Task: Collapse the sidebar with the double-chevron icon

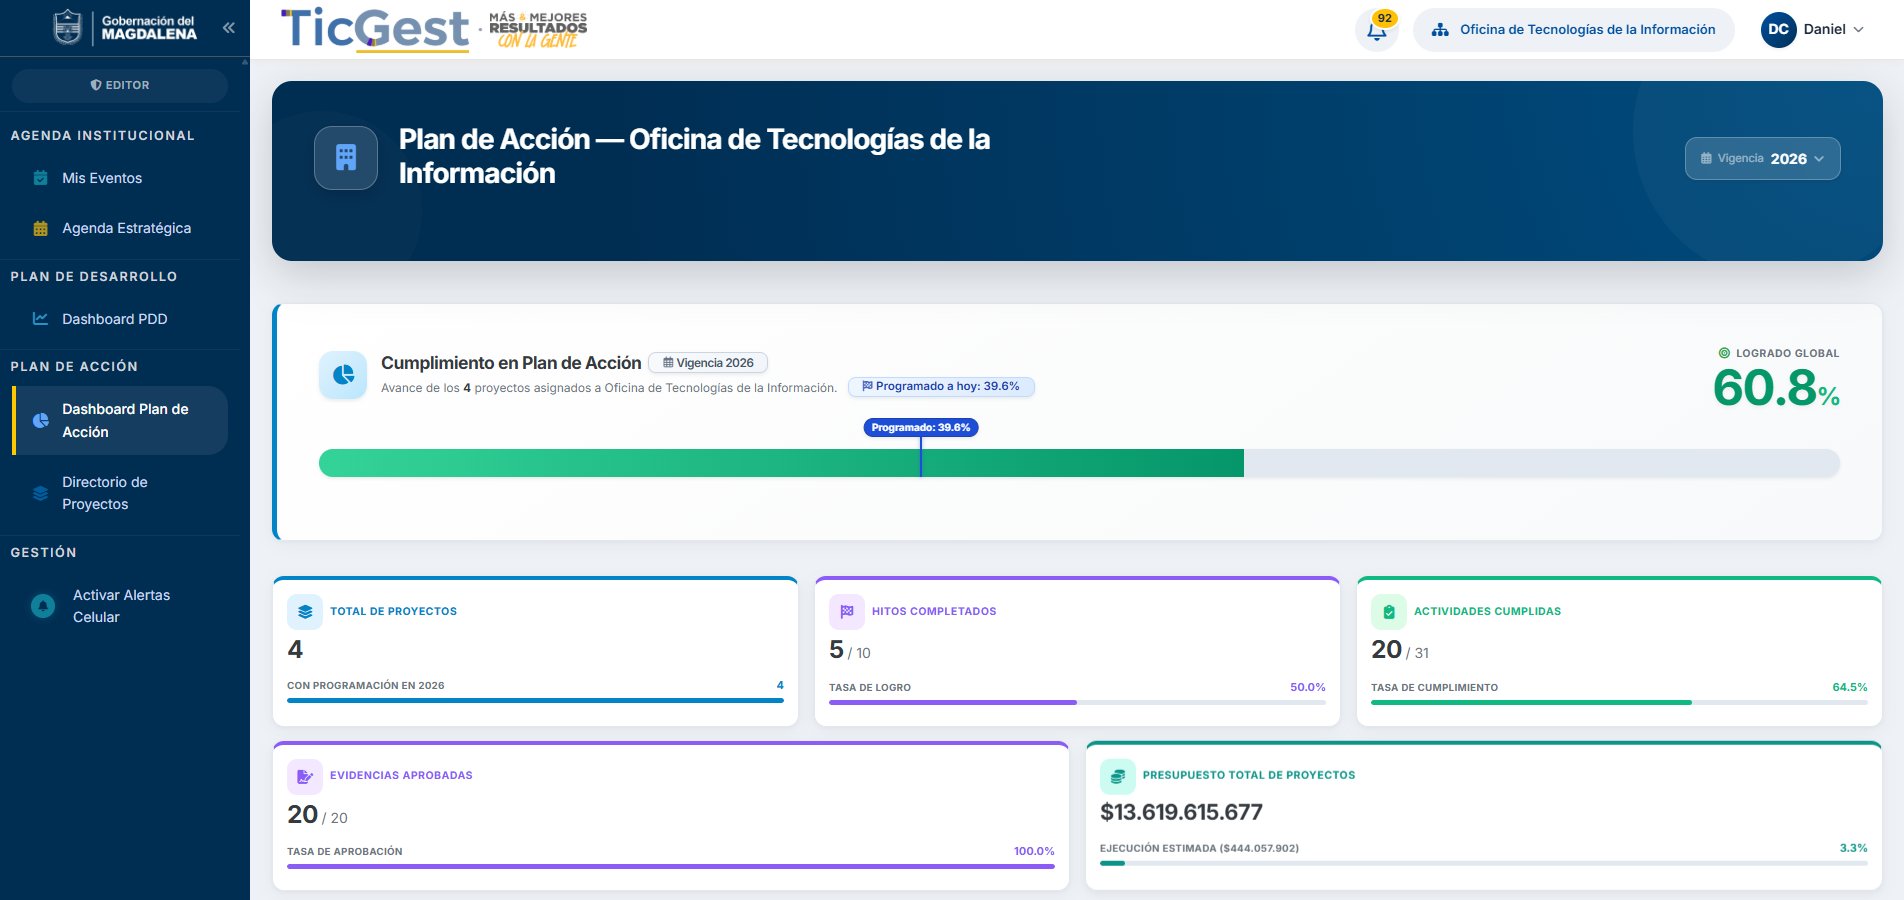Action: click(229, 28)
